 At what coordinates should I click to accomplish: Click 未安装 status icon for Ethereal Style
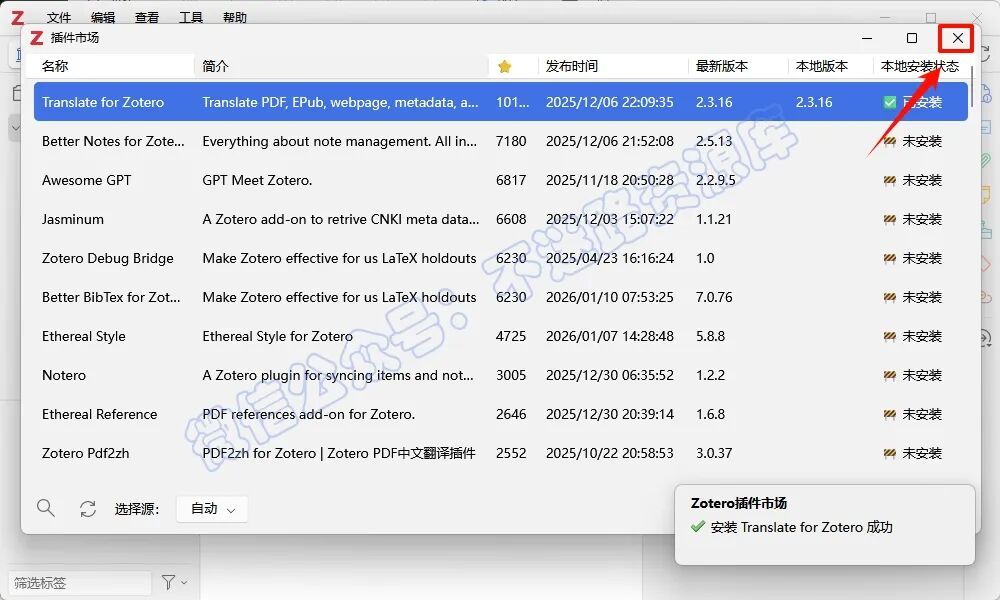point(890,336)
